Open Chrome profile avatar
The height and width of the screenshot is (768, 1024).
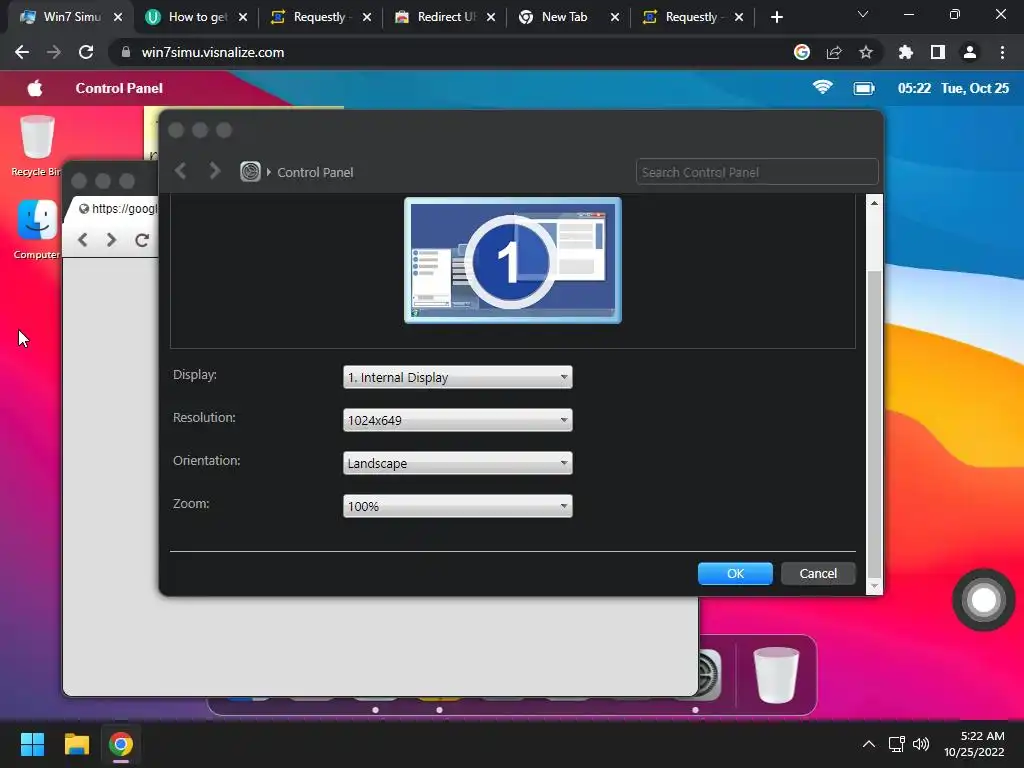coord(970,52)
